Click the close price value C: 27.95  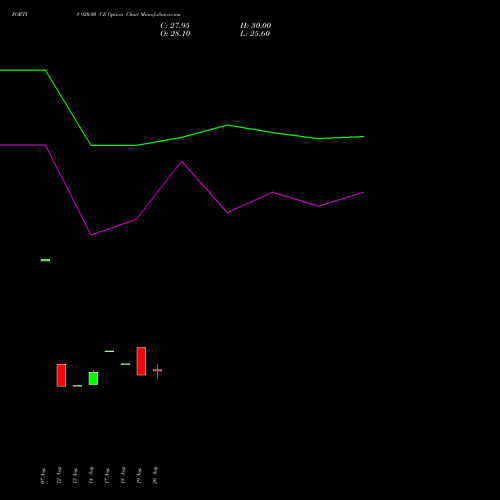click(175, 26)
